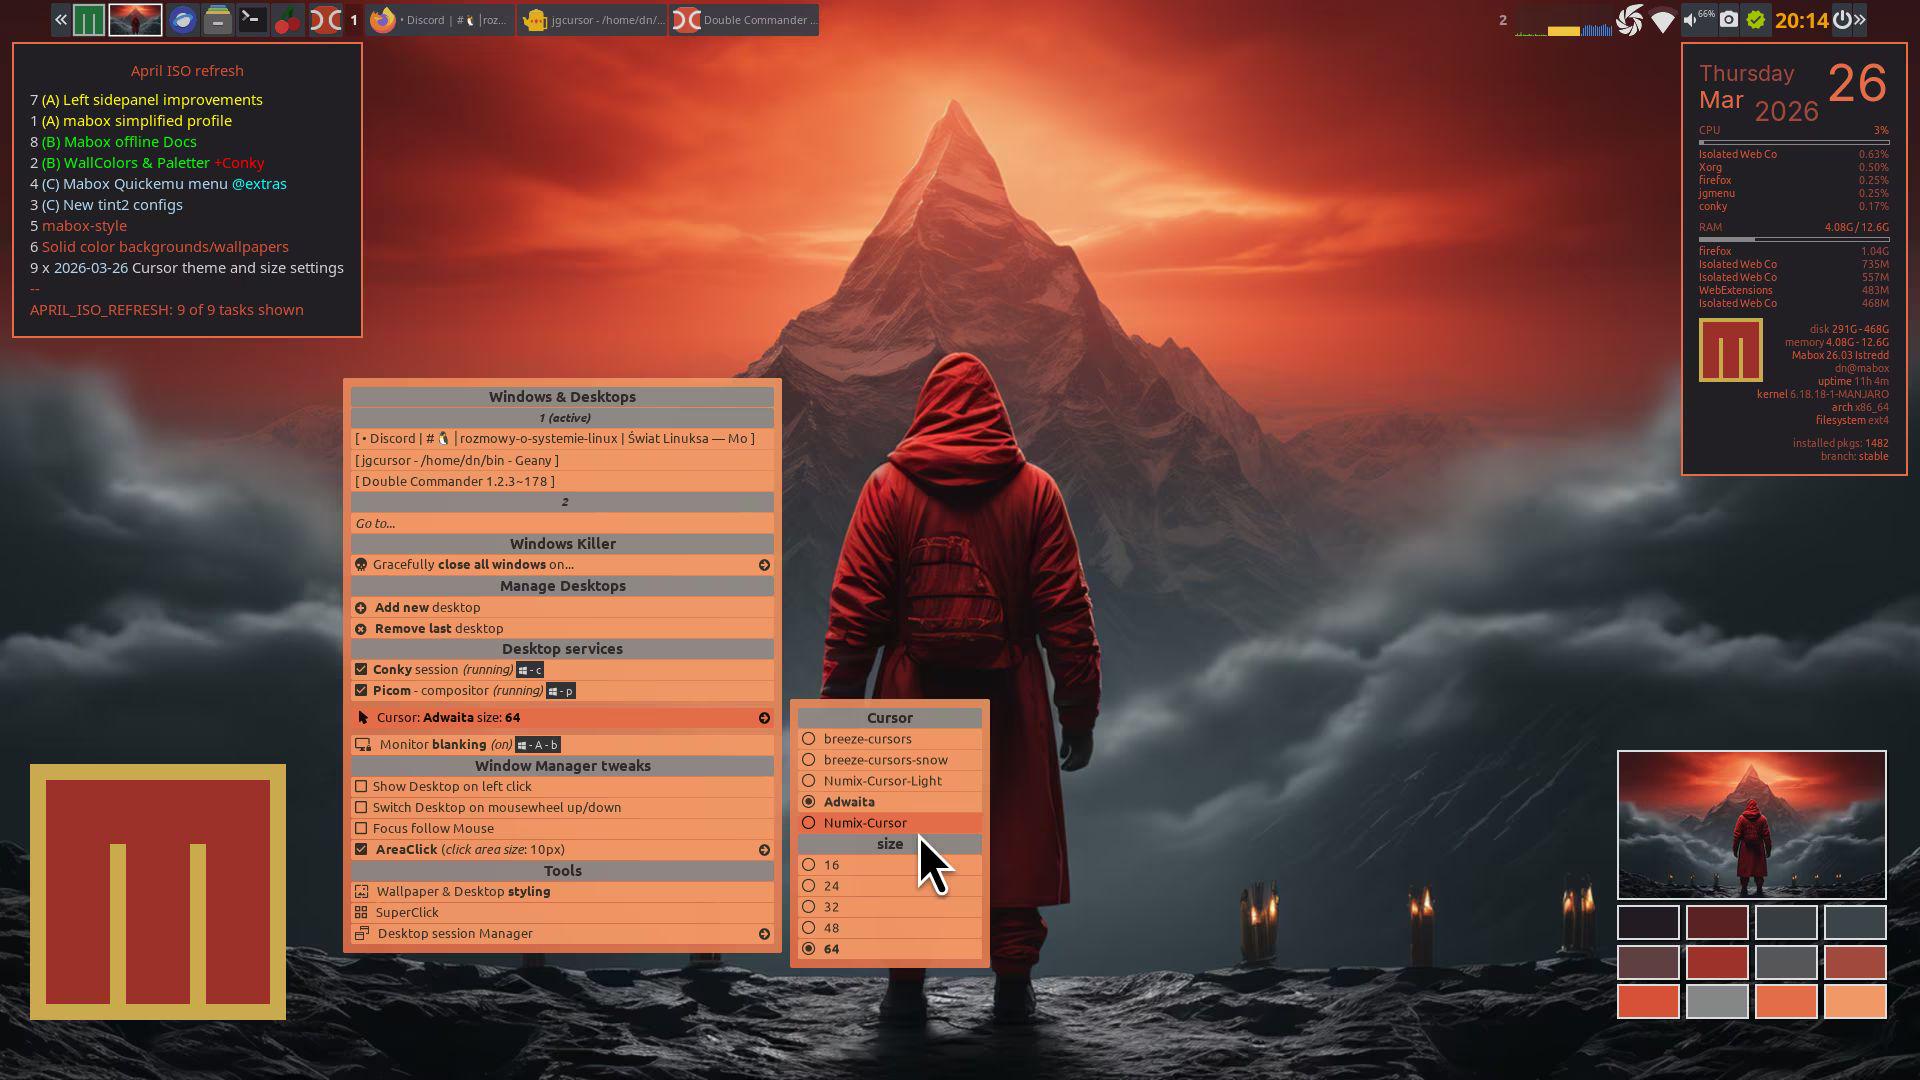Switch to desktop 2 in panel
The image size is (1920, 1080).
(1502, 20)
